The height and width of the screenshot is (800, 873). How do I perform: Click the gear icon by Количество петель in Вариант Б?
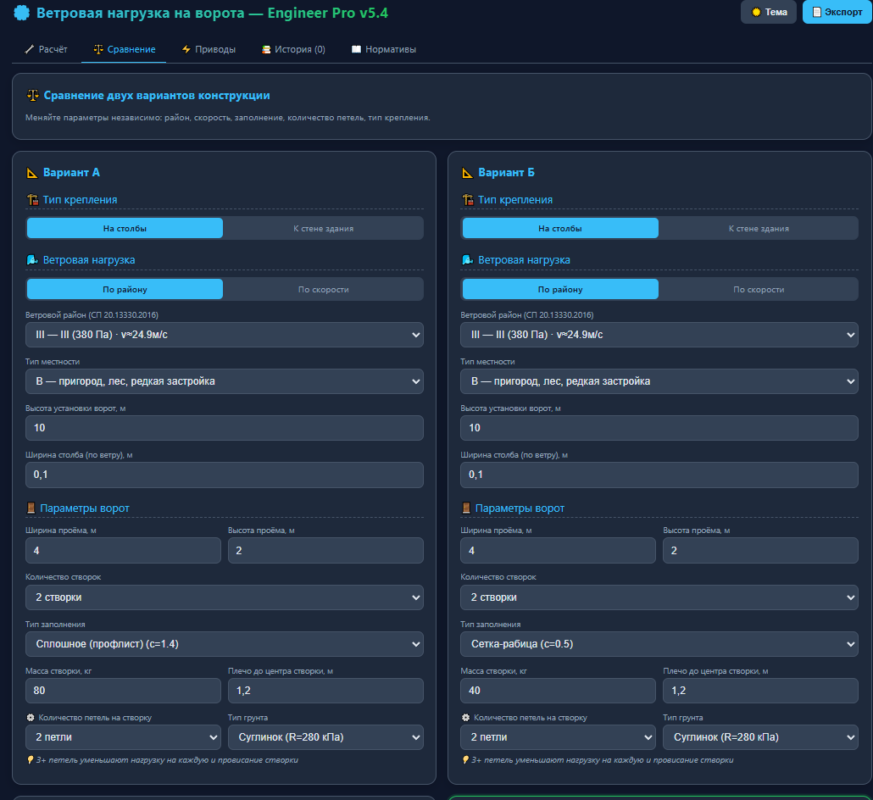466,718
